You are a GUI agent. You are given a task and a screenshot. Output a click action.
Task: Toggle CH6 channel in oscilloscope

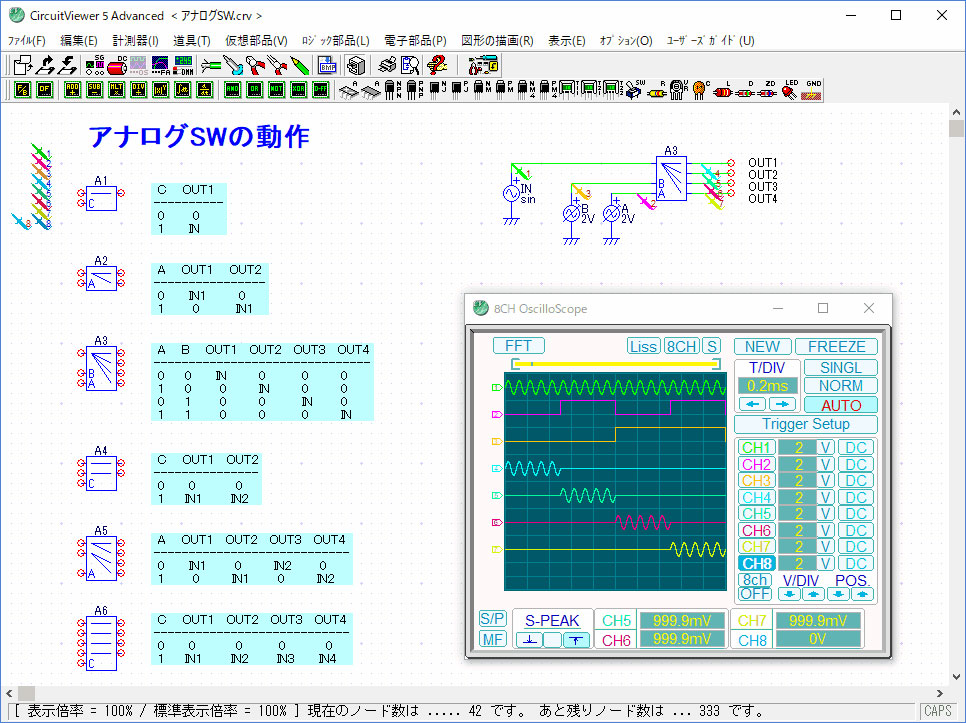pos(757,530)
